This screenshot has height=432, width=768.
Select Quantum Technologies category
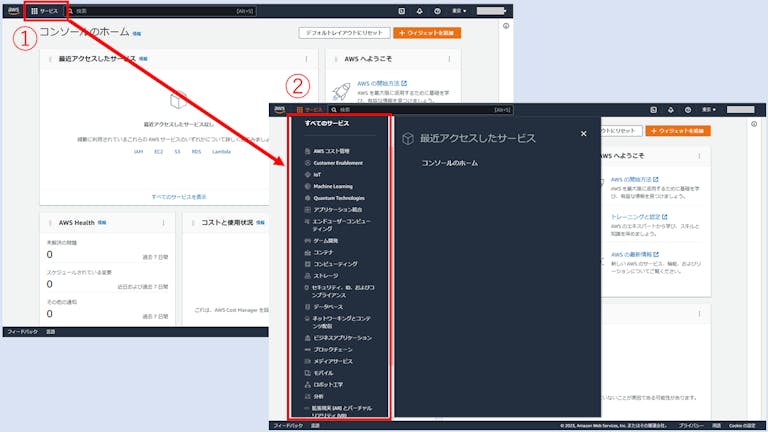click(x=335, y=198)
